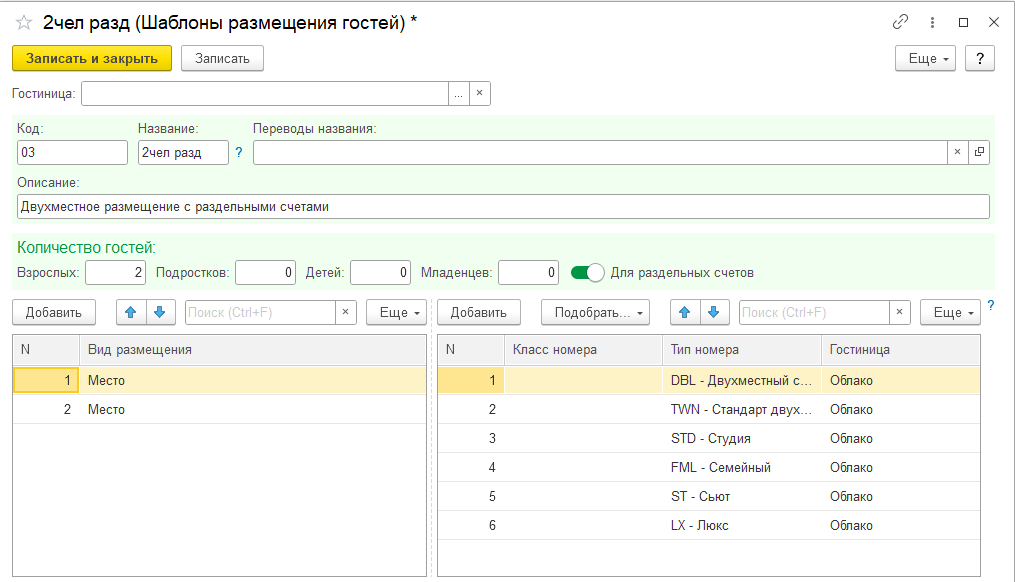This screenshot has width=1015, height=582.
Task: Move row up in right room types table
Action: coord(684,312)
